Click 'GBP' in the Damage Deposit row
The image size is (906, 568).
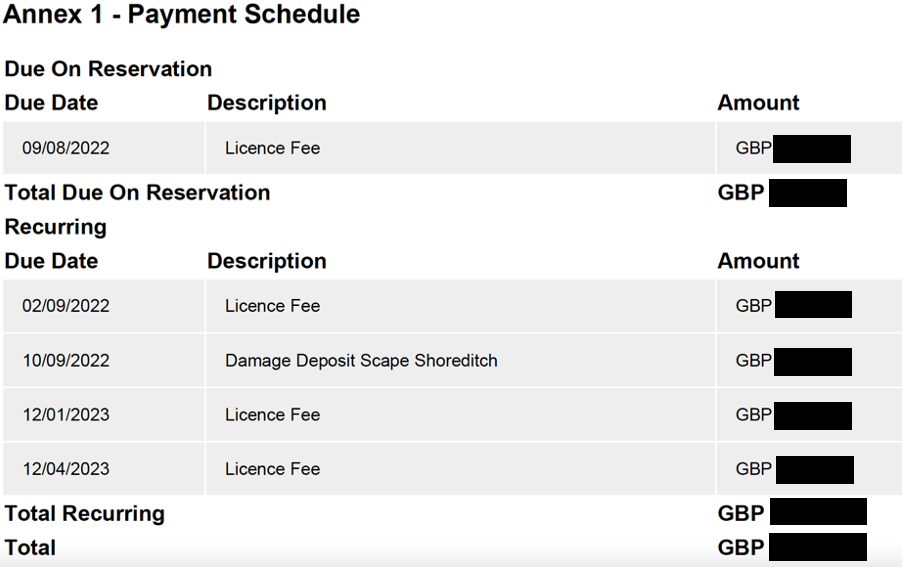point(753,361)
